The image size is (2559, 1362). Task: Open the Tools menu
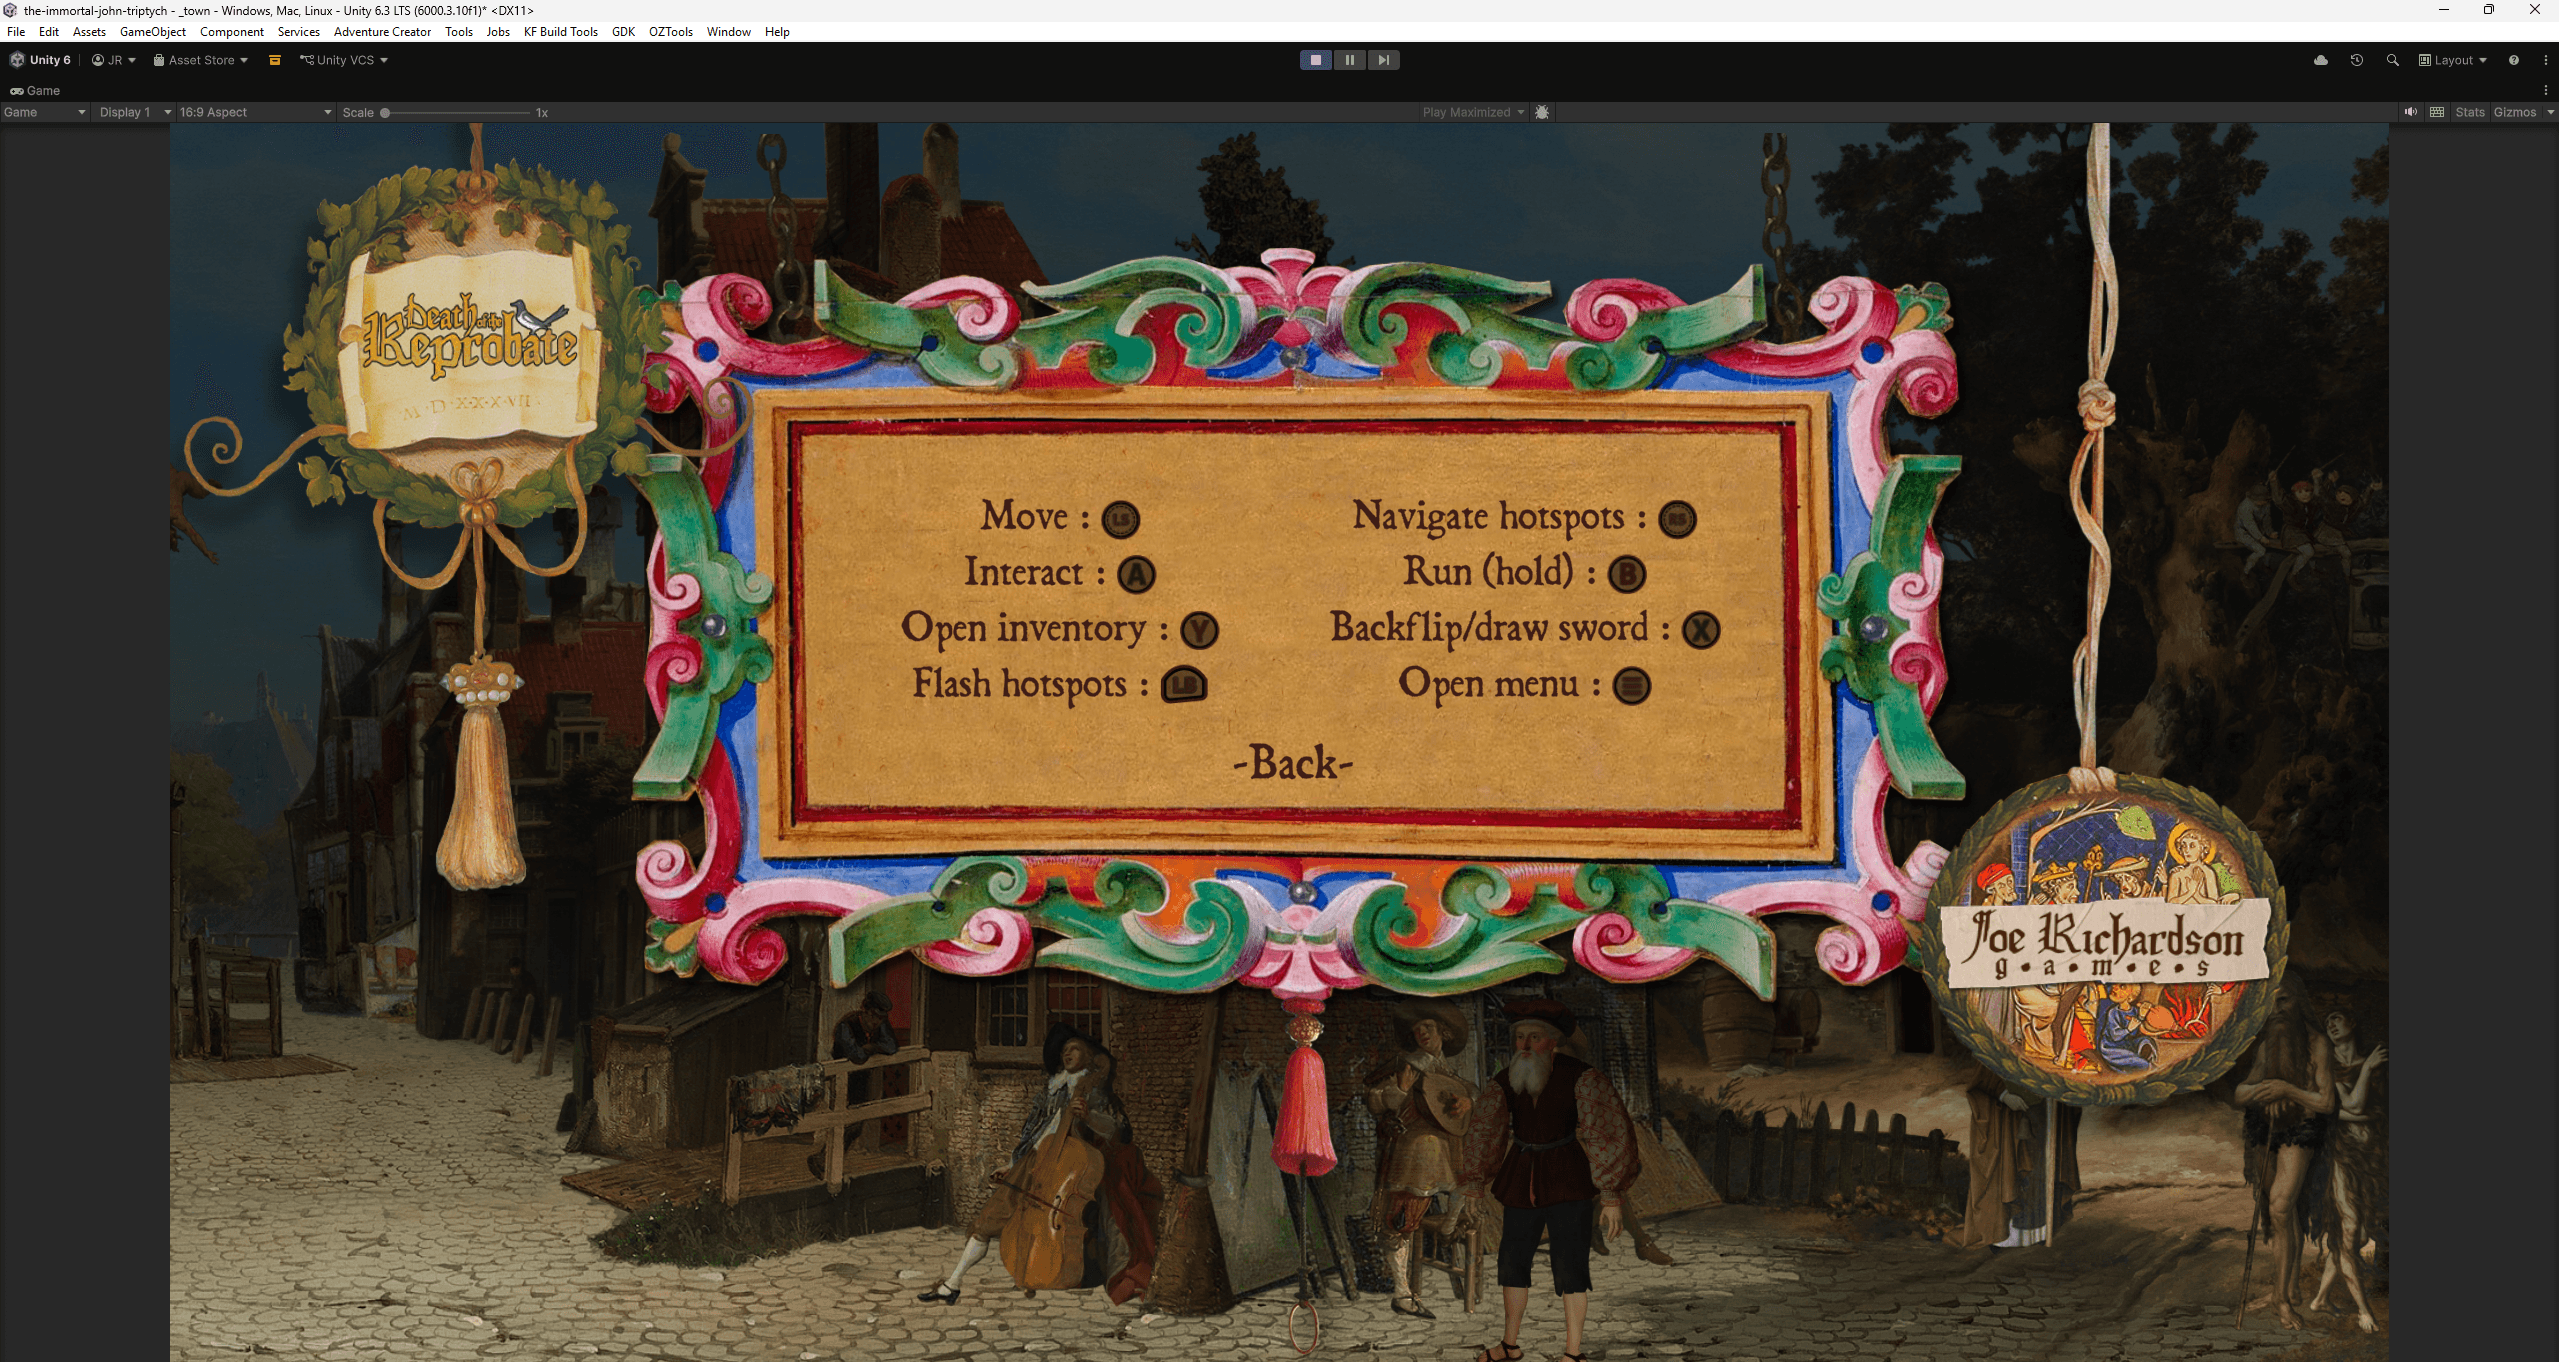(x=459, y=32)
